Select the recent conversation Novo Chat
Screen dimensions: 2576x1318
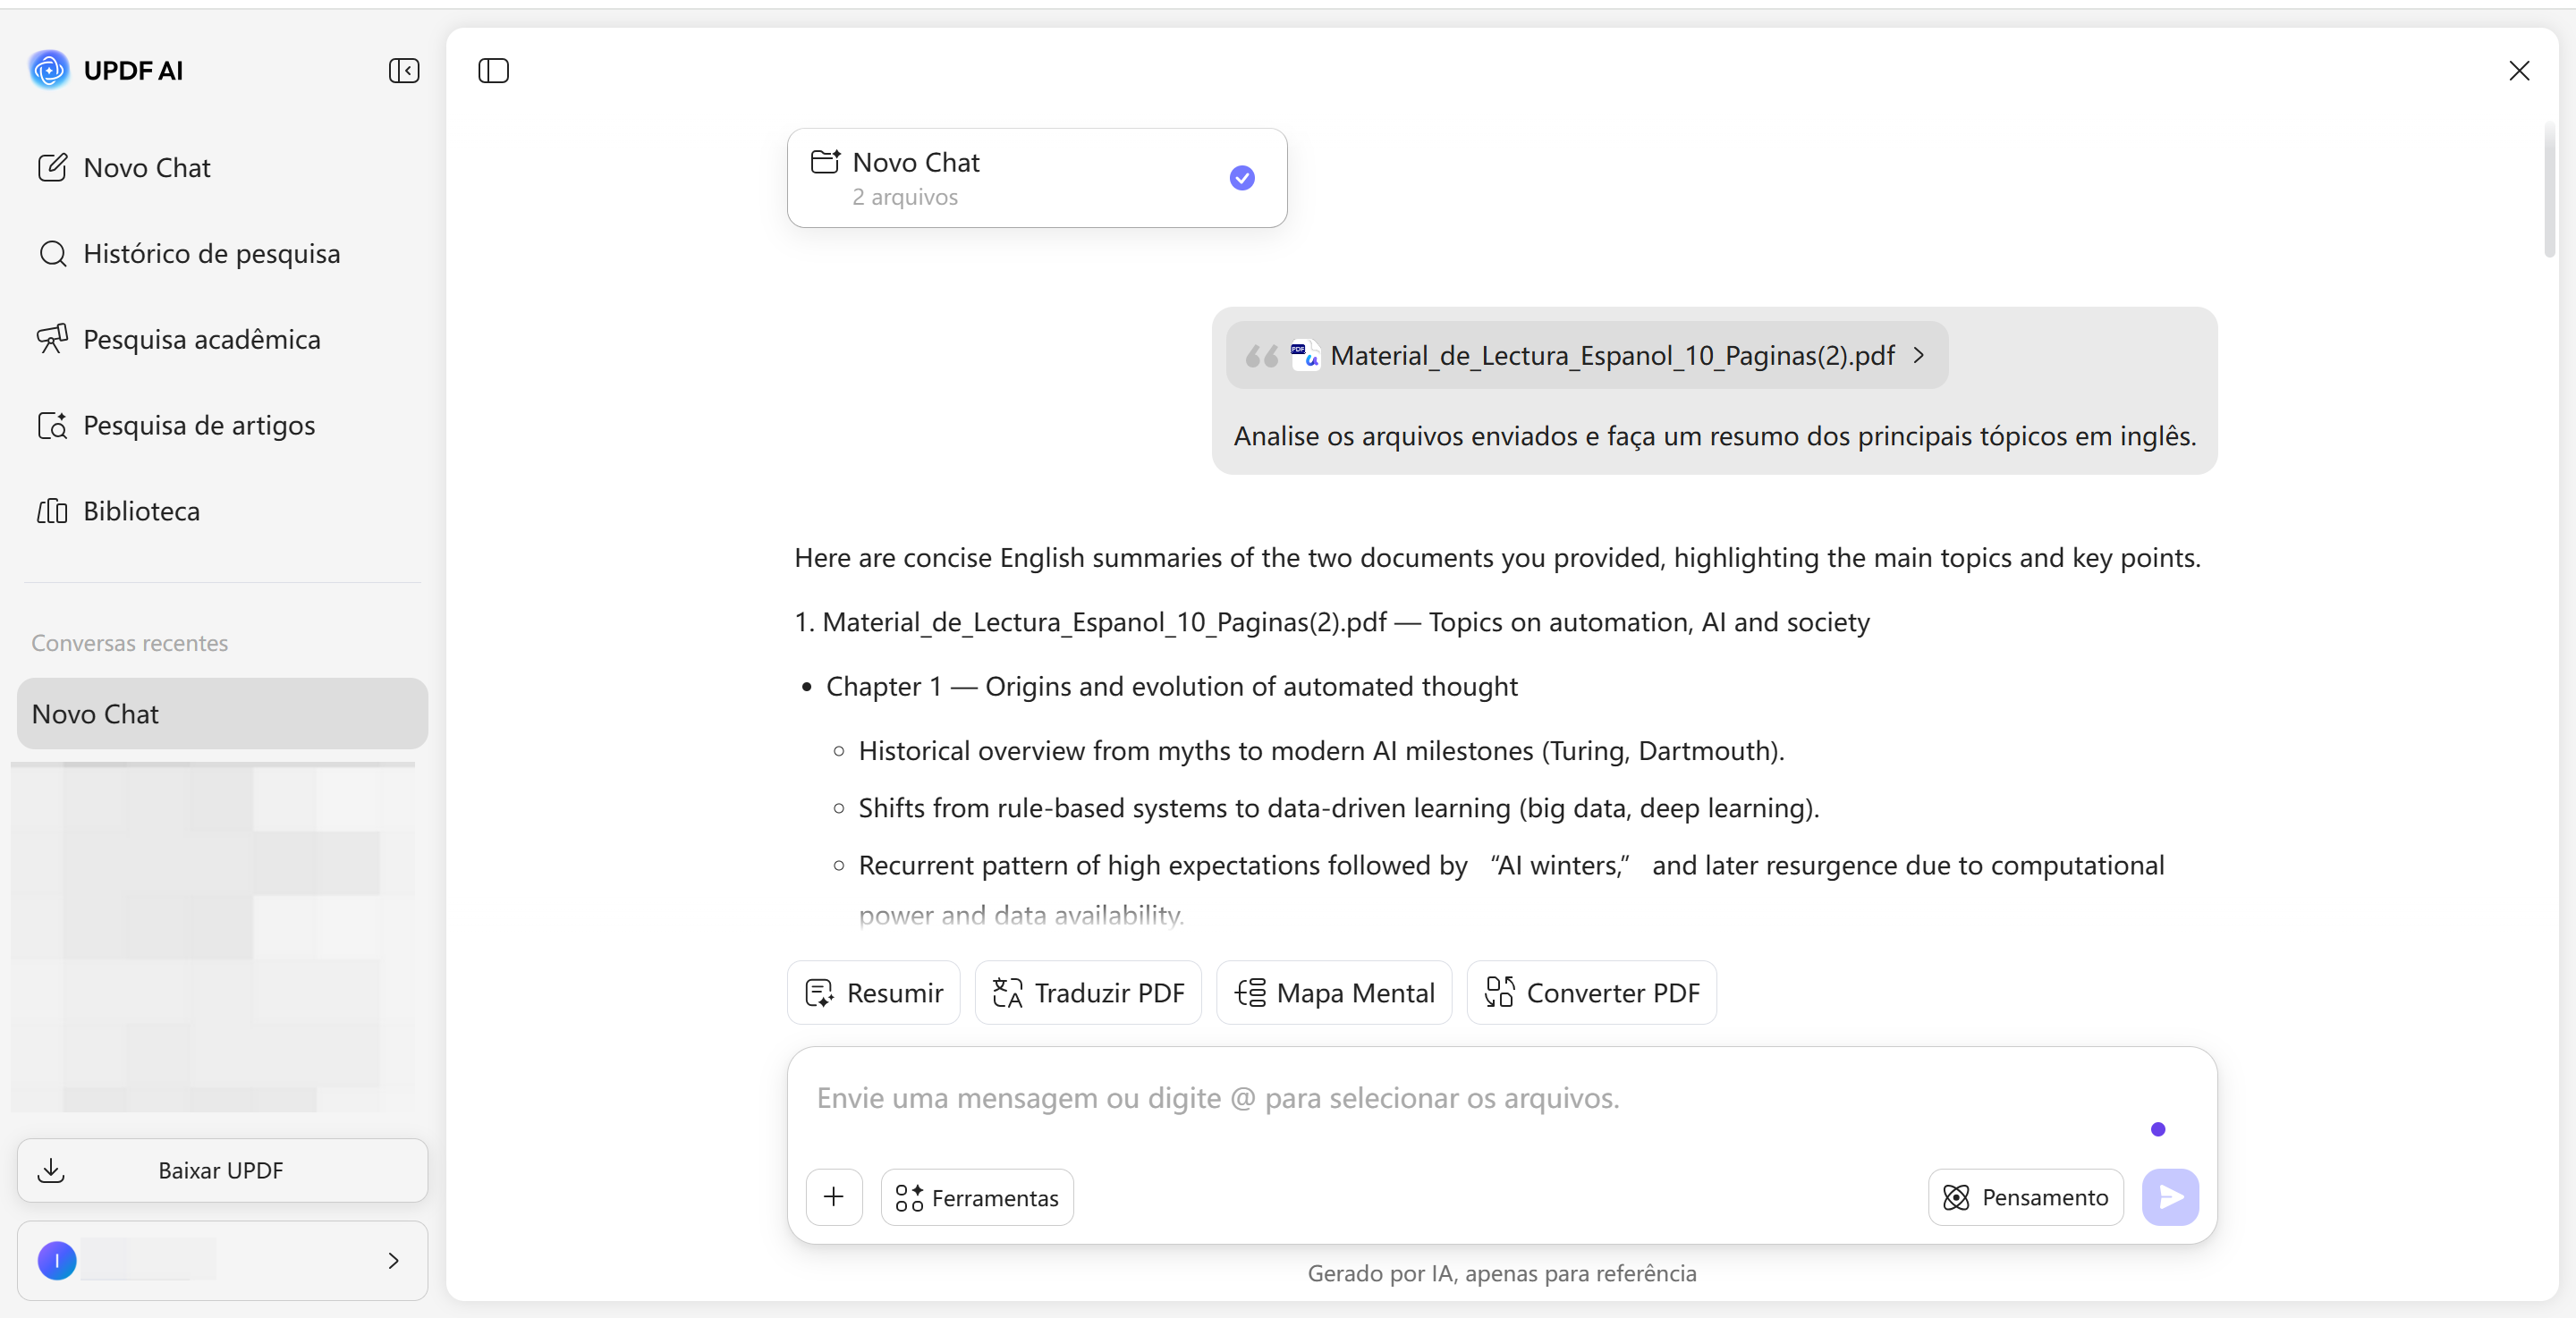click(x=222, y=714)
